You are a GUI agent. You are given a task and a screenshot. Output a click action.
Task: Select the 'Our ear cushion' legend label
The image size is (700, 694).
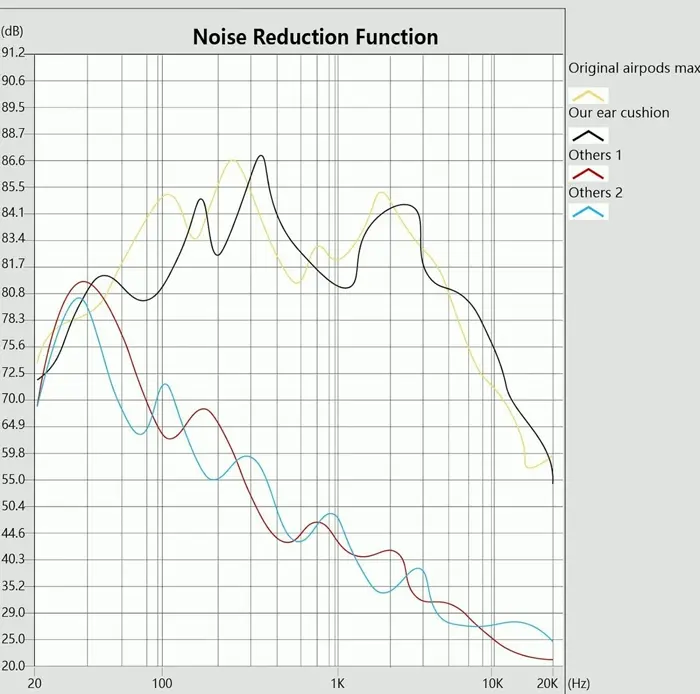tap(618, 113)
